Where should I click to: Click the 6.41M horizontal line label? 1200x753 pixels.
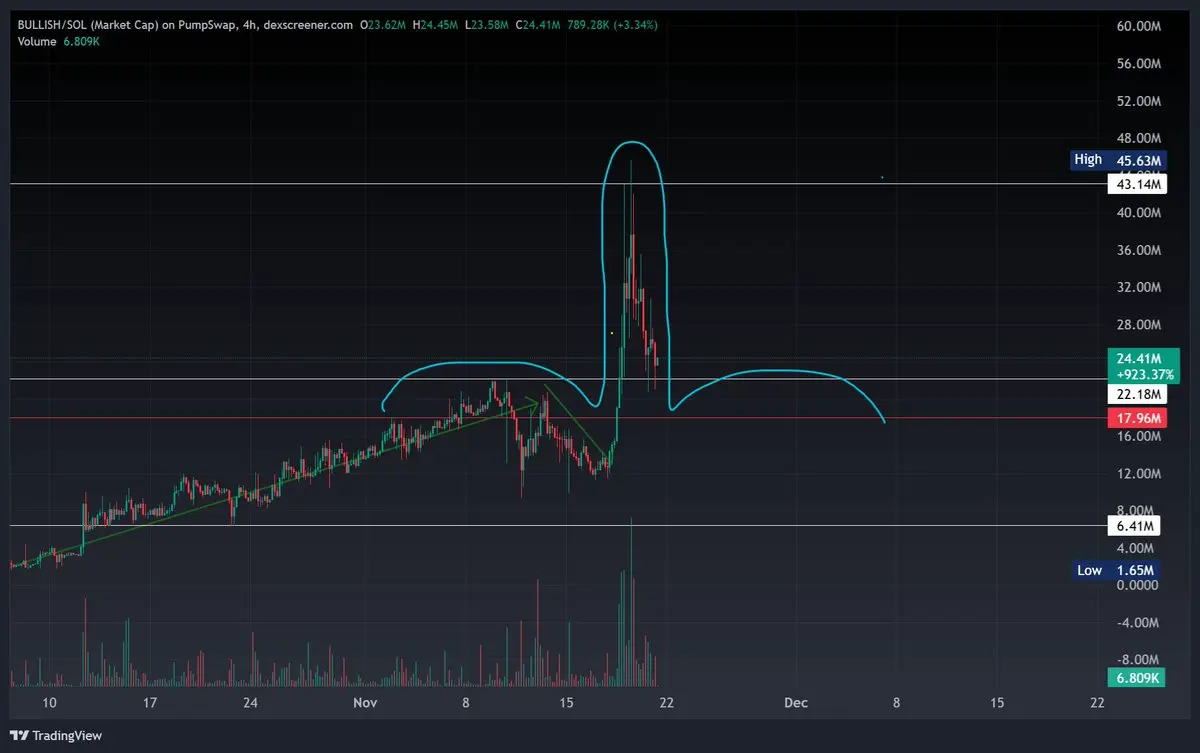1134,526
